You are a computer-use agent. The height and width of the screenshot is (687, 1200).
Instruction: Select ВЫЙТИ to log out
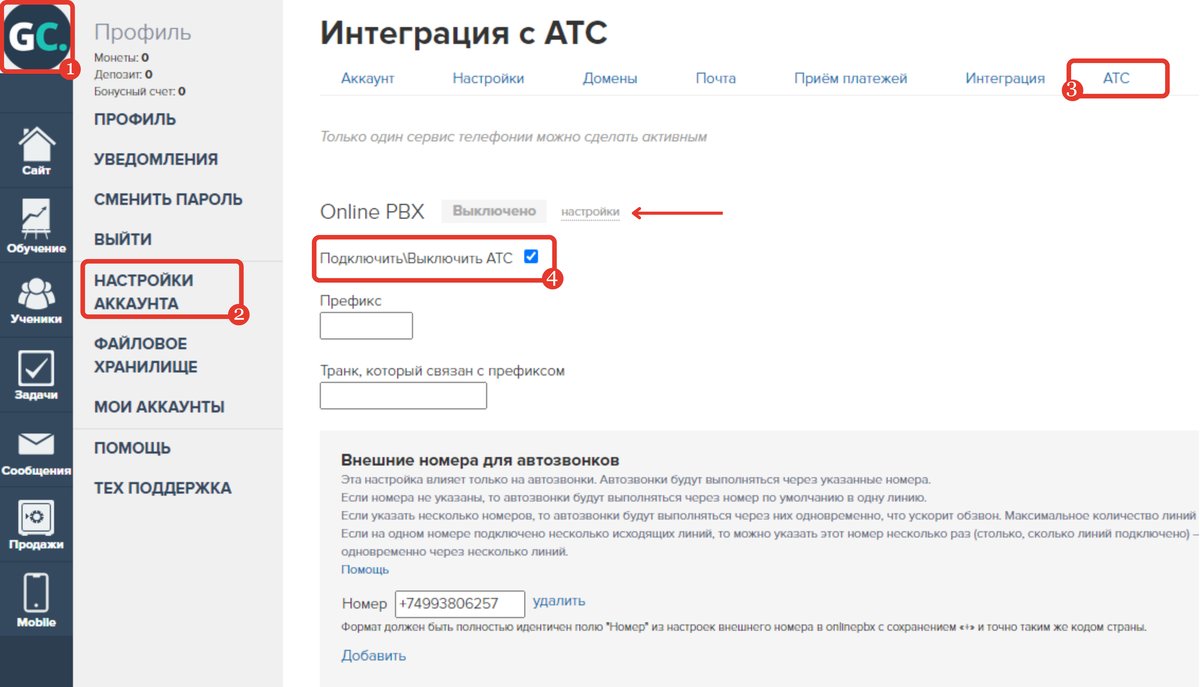tap(123, 239)
